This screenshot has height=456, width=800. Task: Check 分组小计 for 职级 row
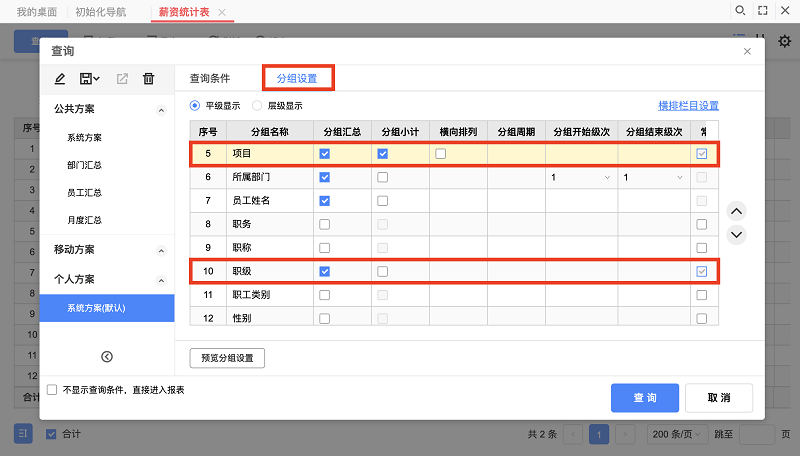point(383,271)
